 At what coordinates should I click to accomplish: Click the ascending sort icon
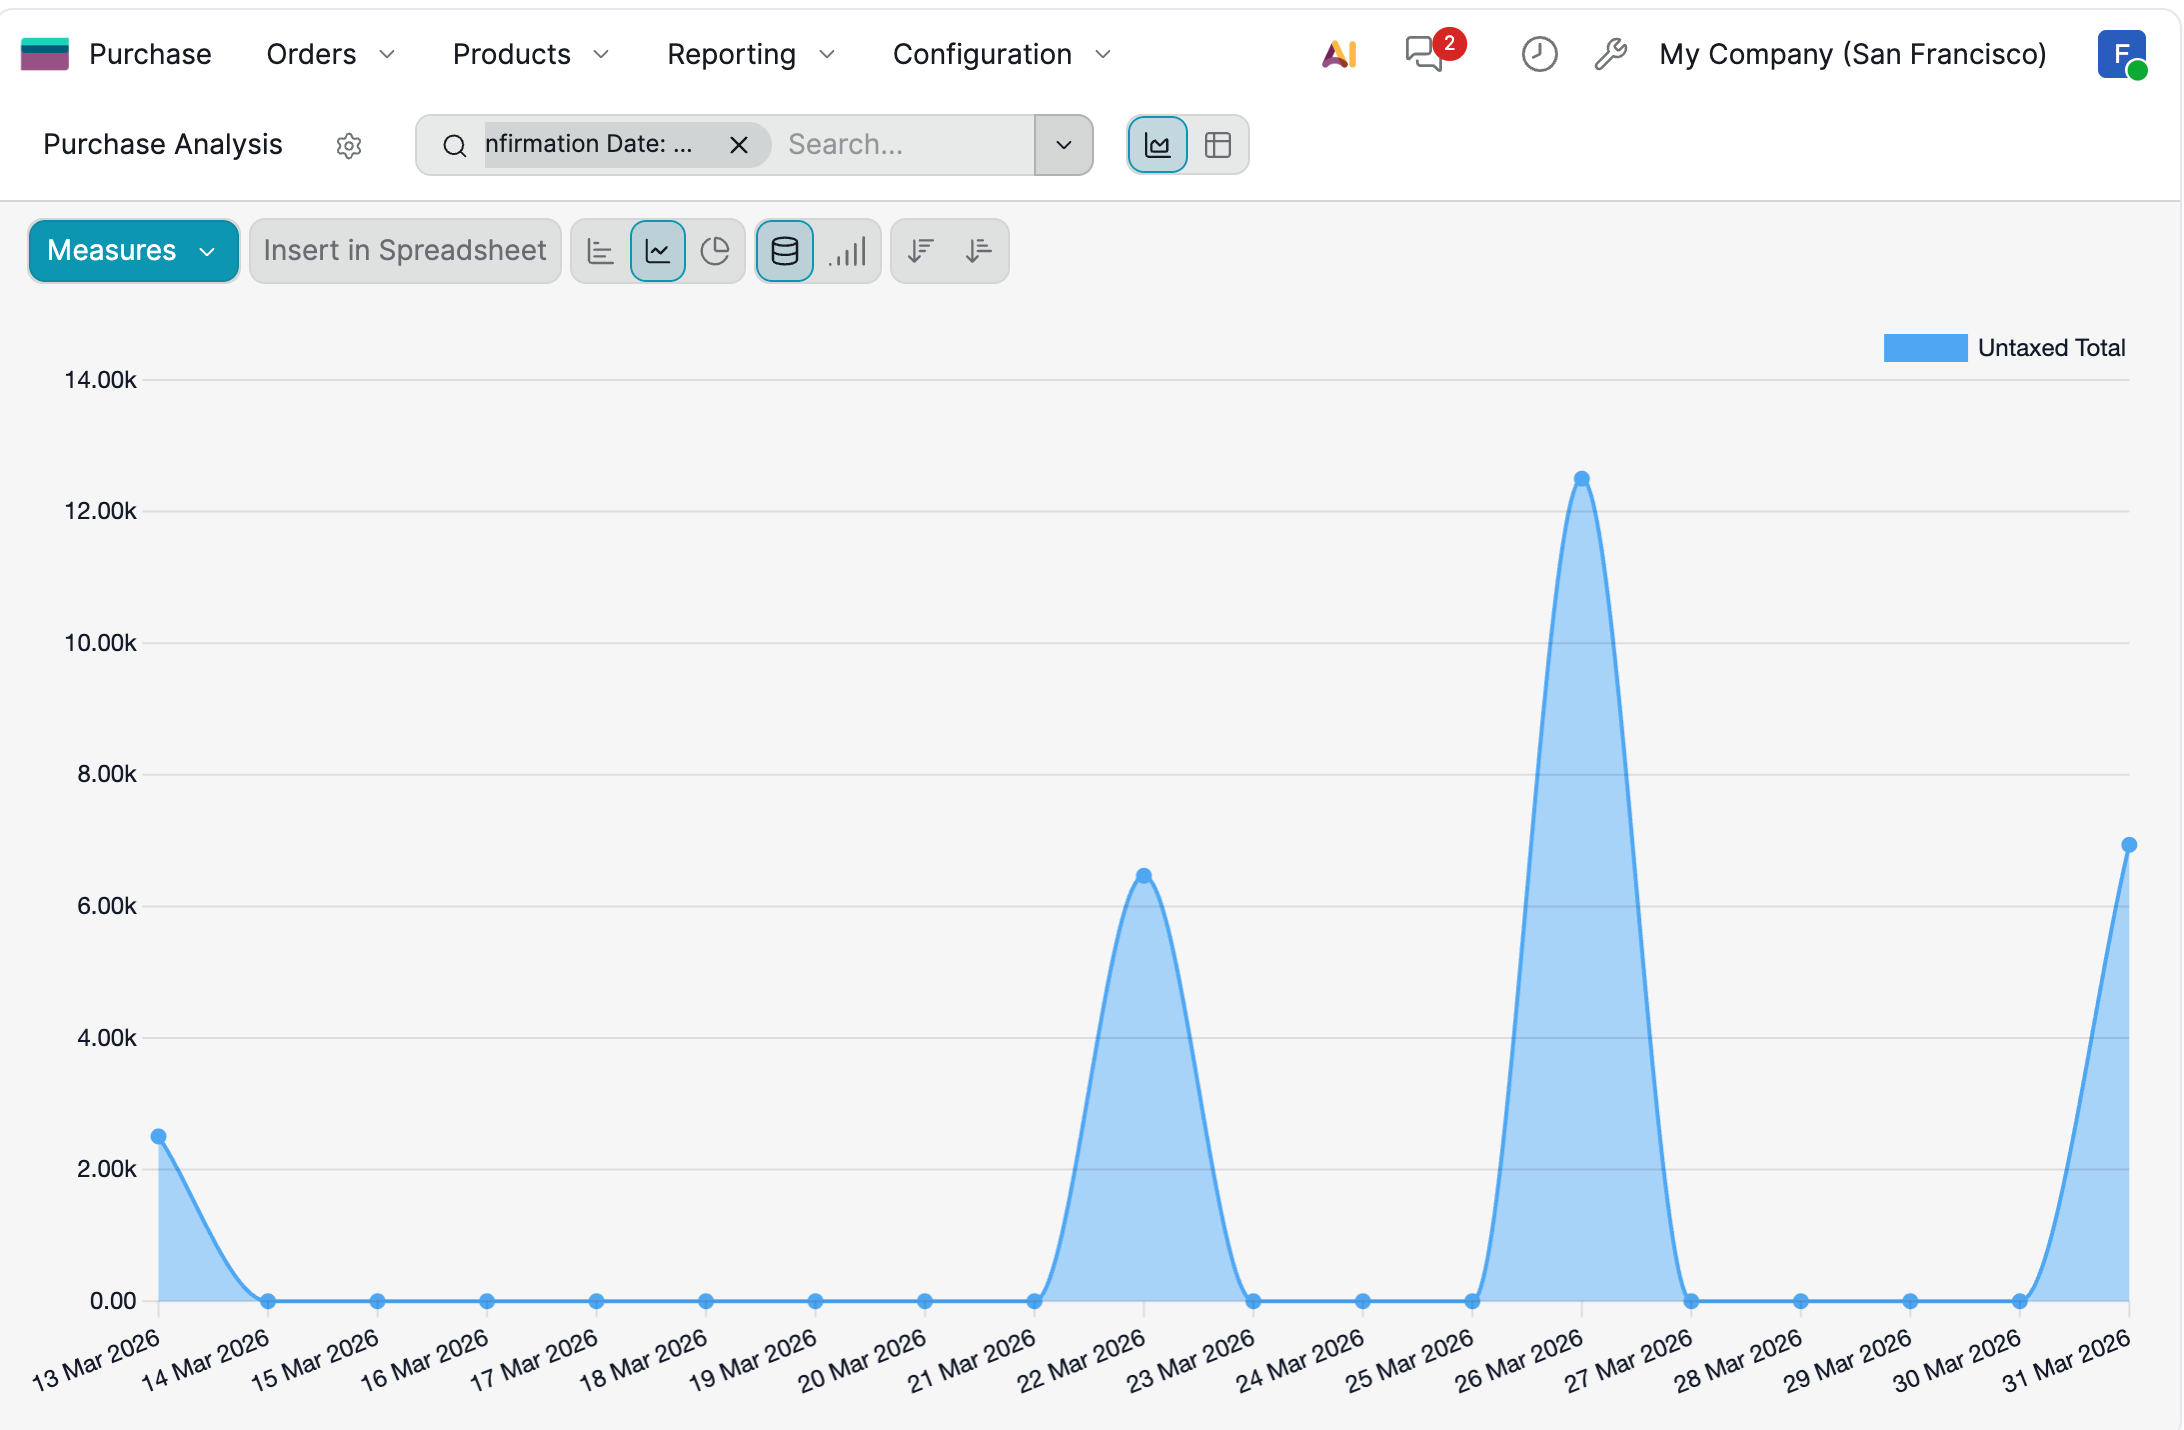click(x=978, y=251)
